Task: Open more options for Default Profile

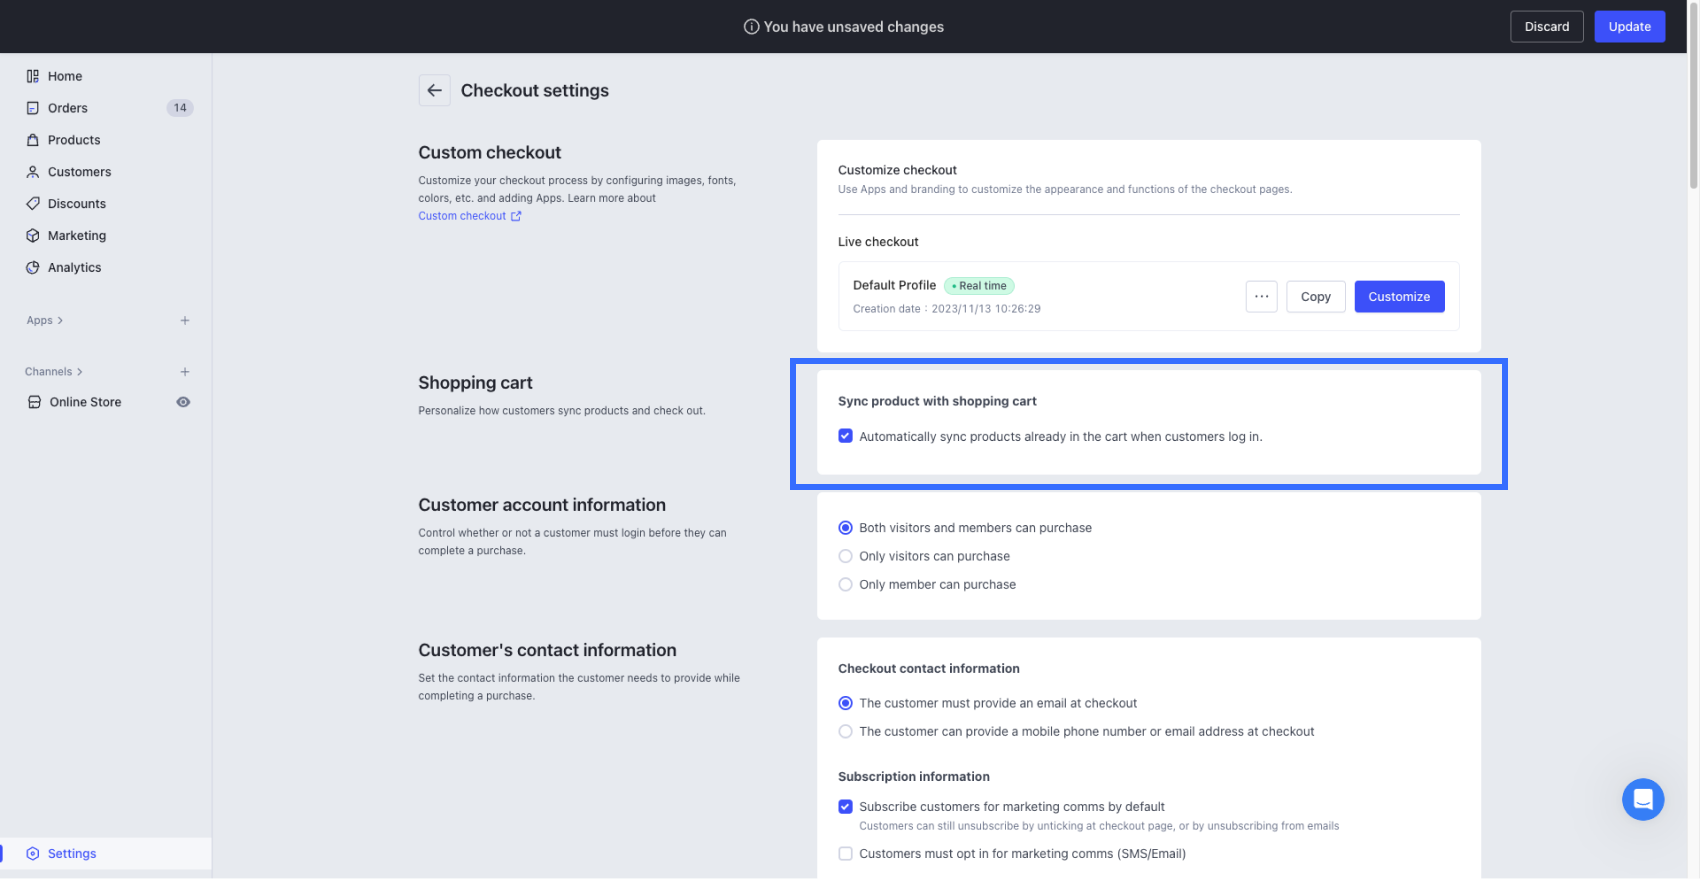Action: click(x=1262, y=296)
